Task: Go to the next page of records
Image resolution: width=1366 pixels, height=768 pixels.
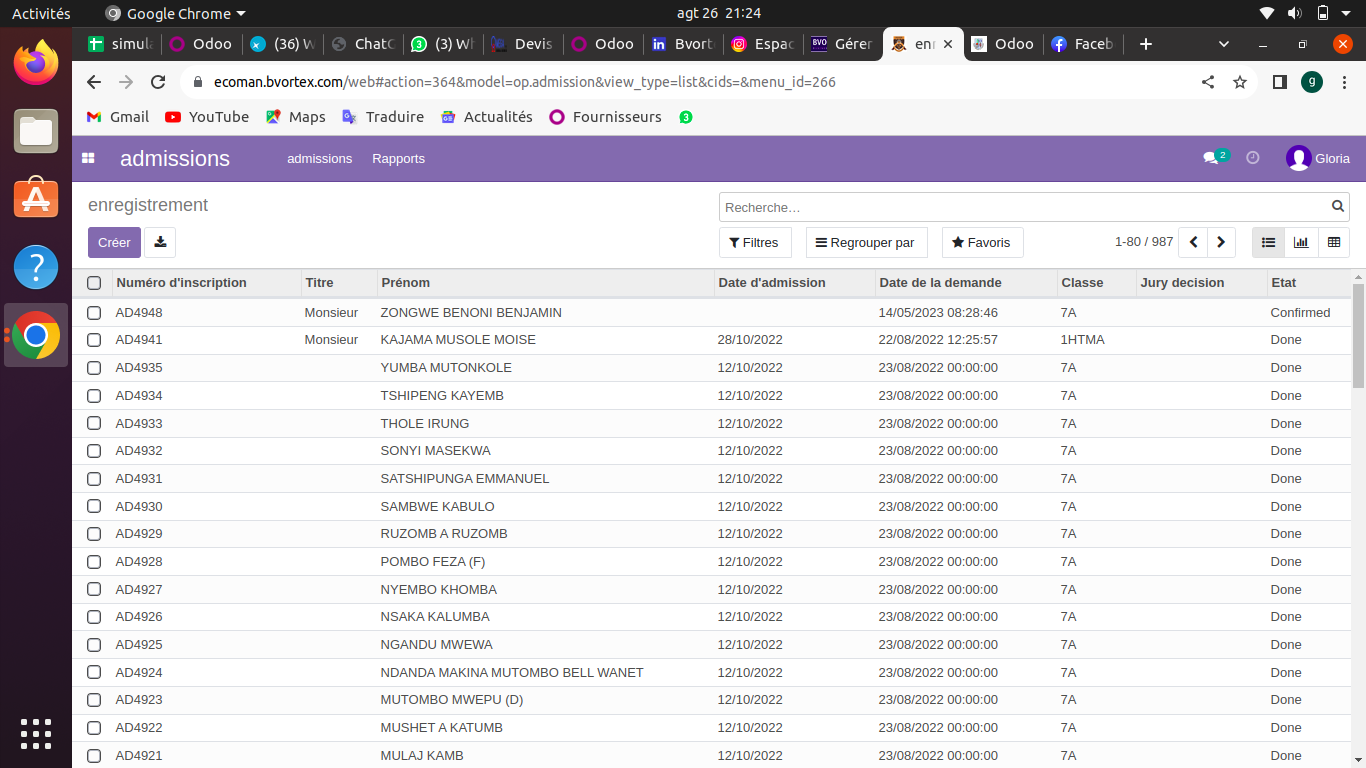Action: click(1221, 242)
